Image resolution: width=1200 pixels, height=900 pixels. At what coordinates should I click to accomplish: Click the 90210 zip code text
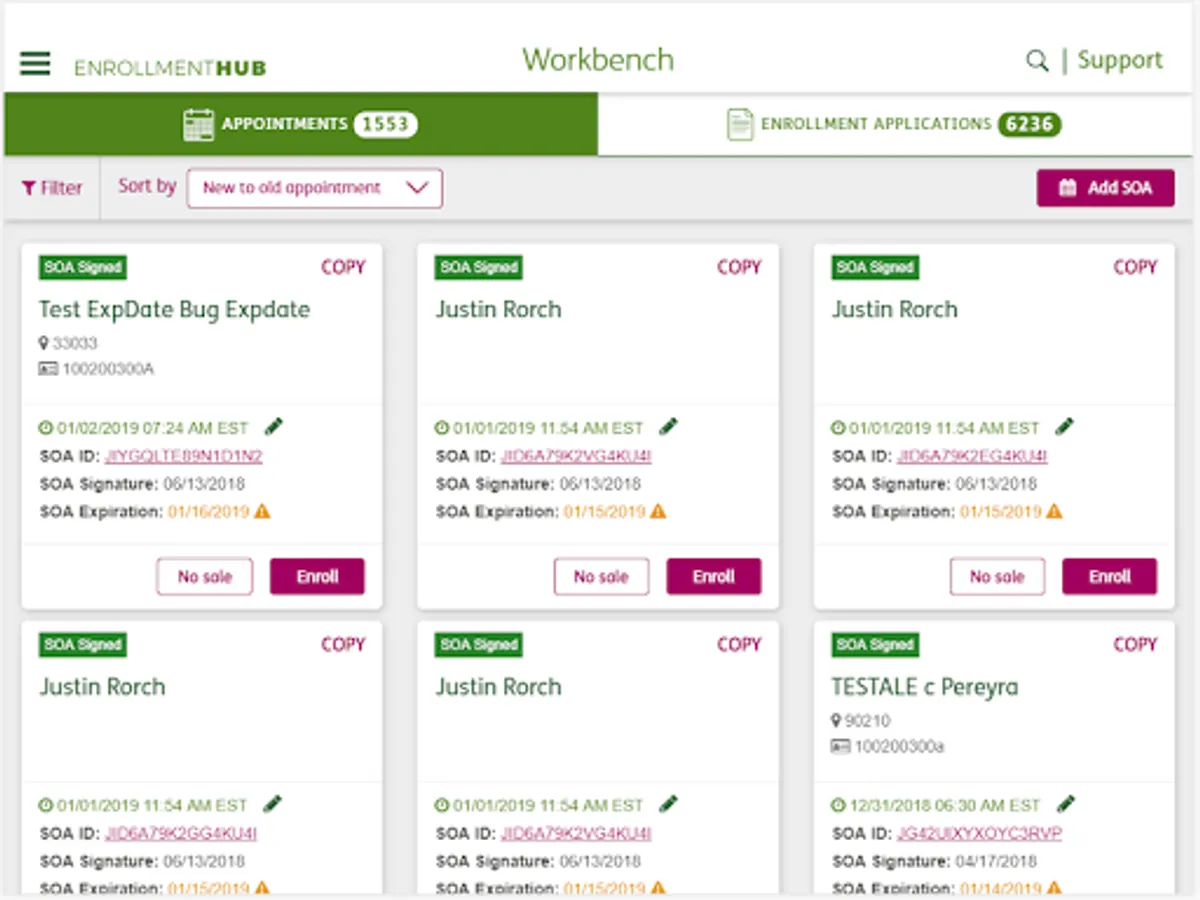point(867,720)
